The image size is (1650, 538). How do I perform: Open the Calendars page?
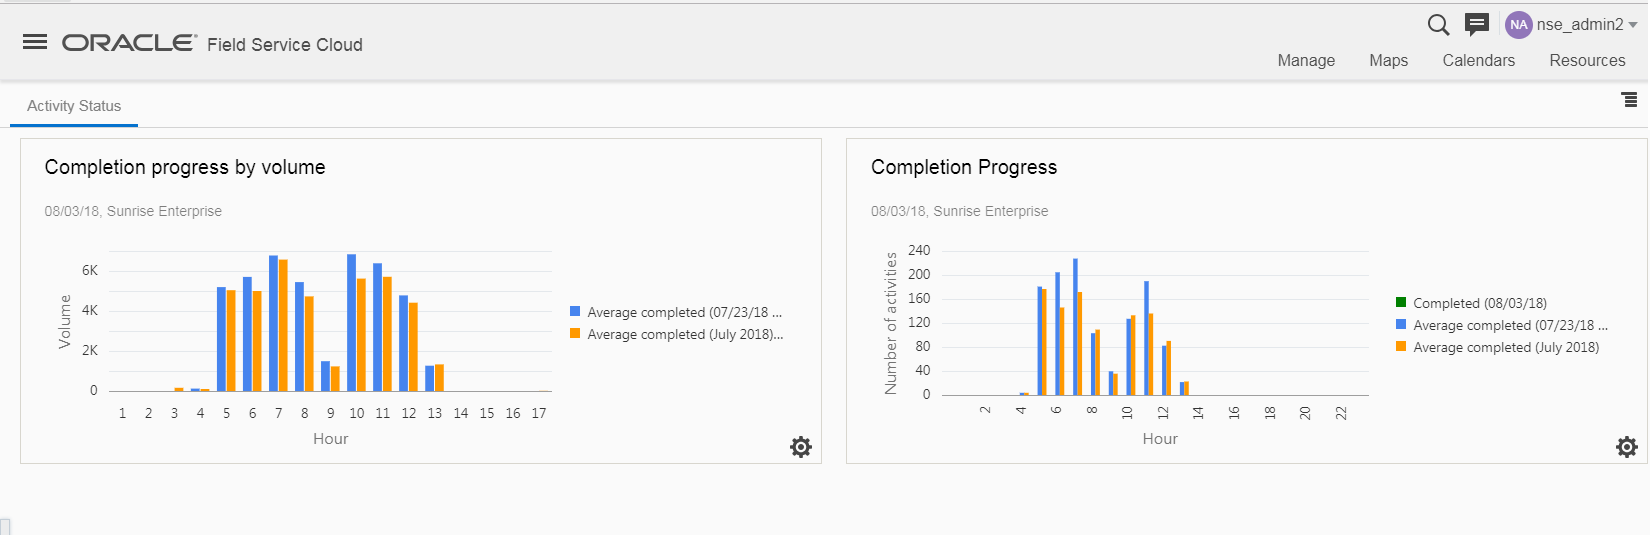pyautogui.click(x=1478, y=61)
